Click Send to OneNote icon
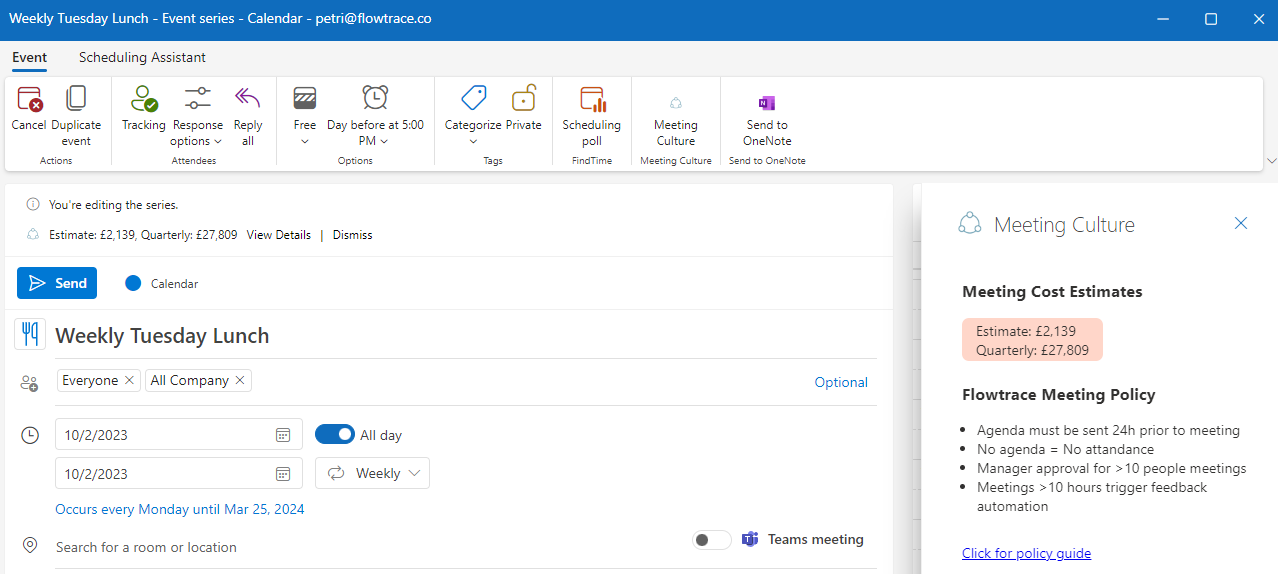This screenshot has width=1278, height=574. (x=767, y=104)
